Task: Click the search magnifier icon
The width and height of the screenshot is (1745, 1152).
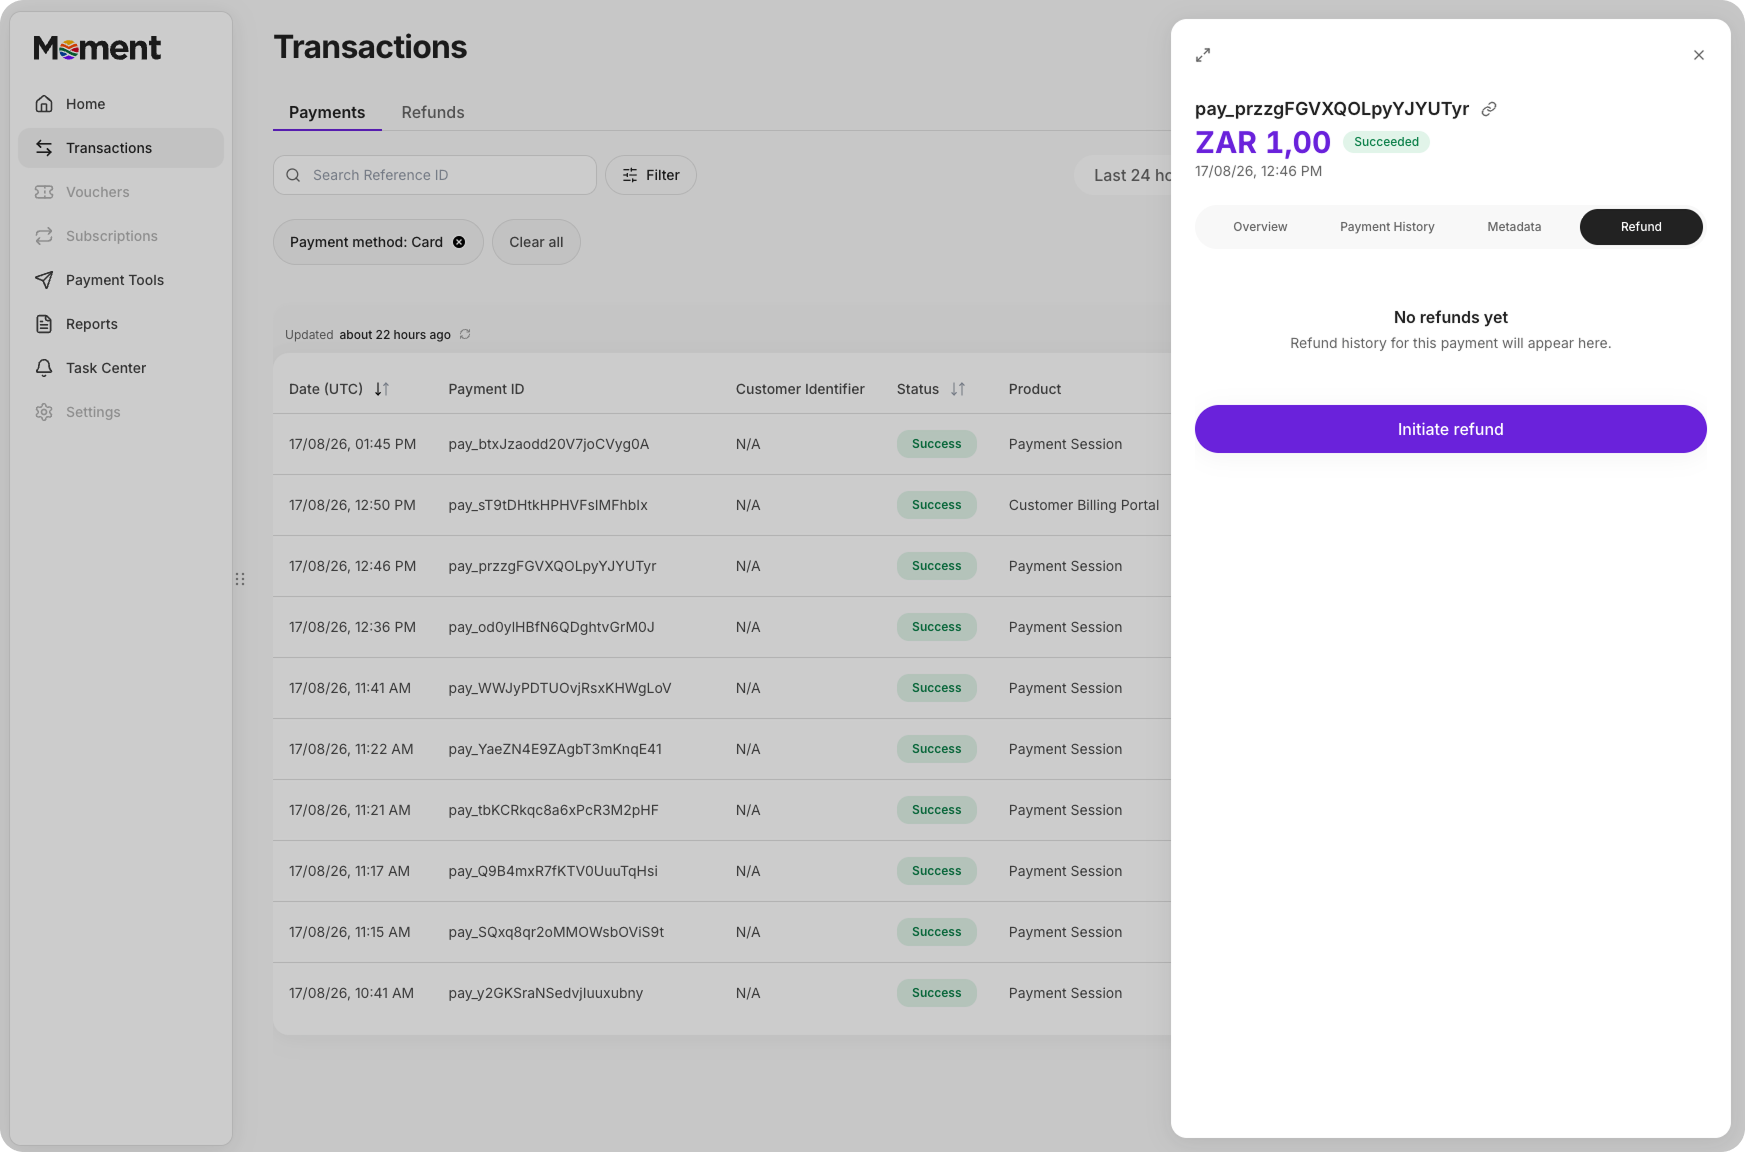Action: click(293, 175)
